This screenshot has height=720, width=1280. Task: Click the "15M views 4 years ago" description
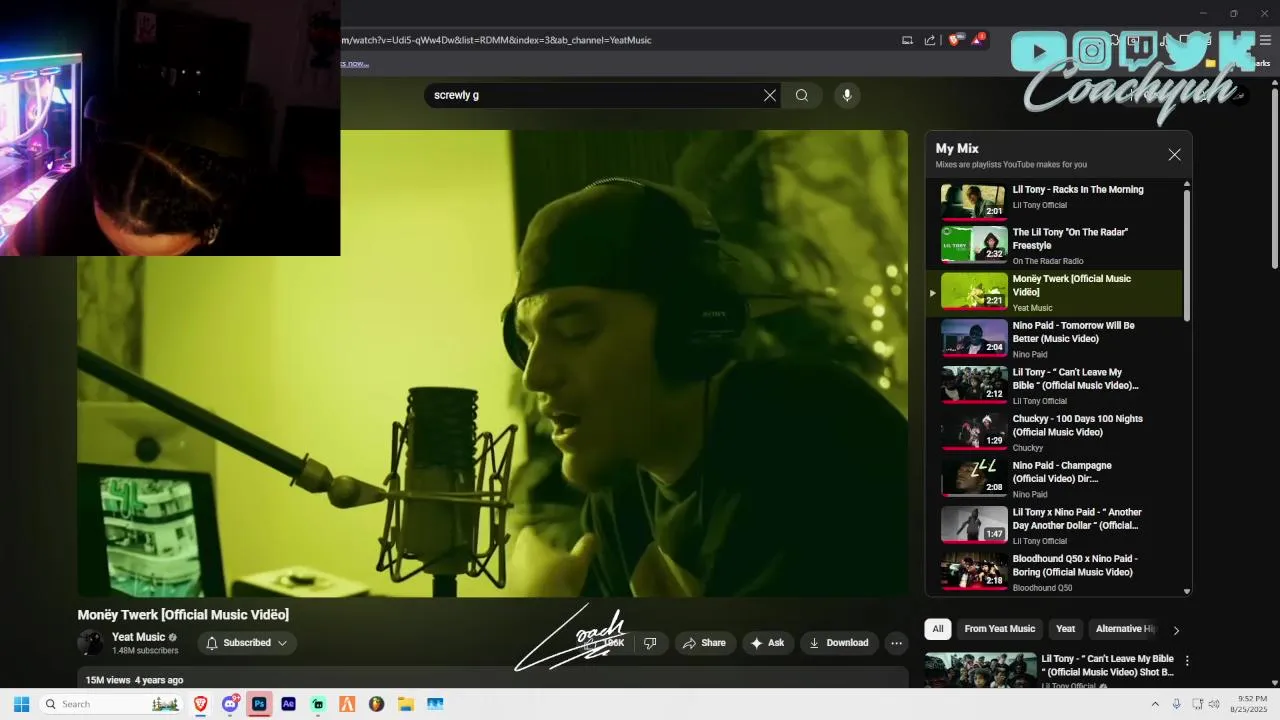pyautogui.click(x=134, y=680)
